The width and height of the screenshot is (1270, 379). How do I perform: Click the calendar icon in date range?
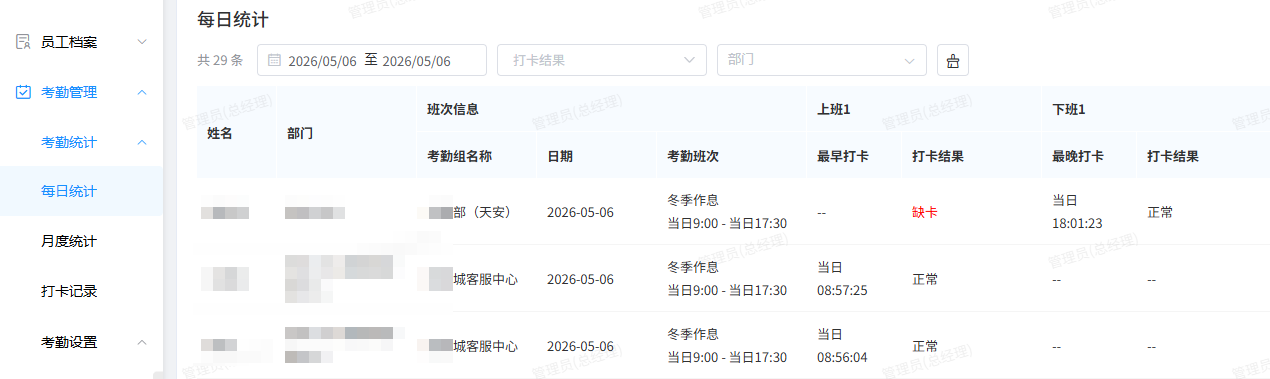(274, 61)
